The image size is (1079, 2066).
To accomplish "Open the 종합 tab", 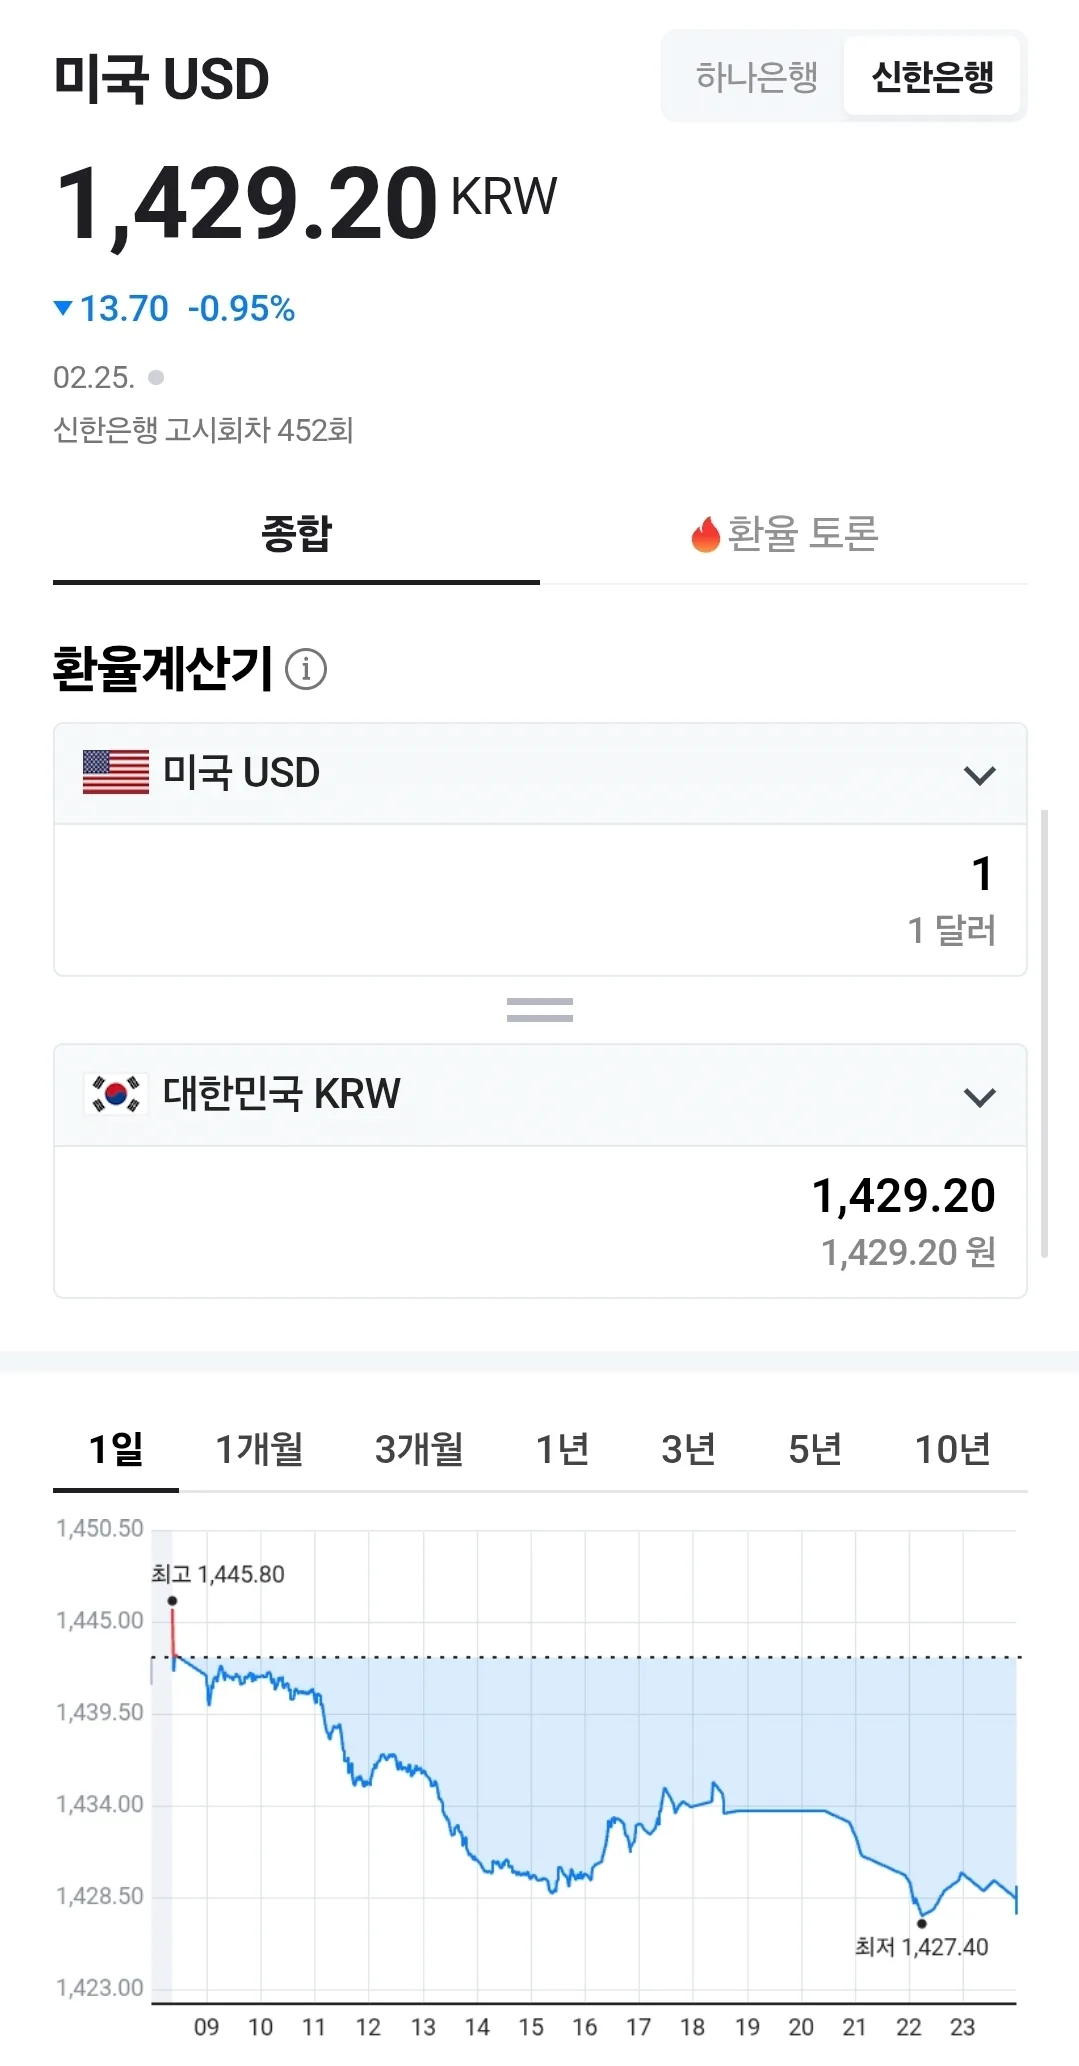I will coord(296,534).
